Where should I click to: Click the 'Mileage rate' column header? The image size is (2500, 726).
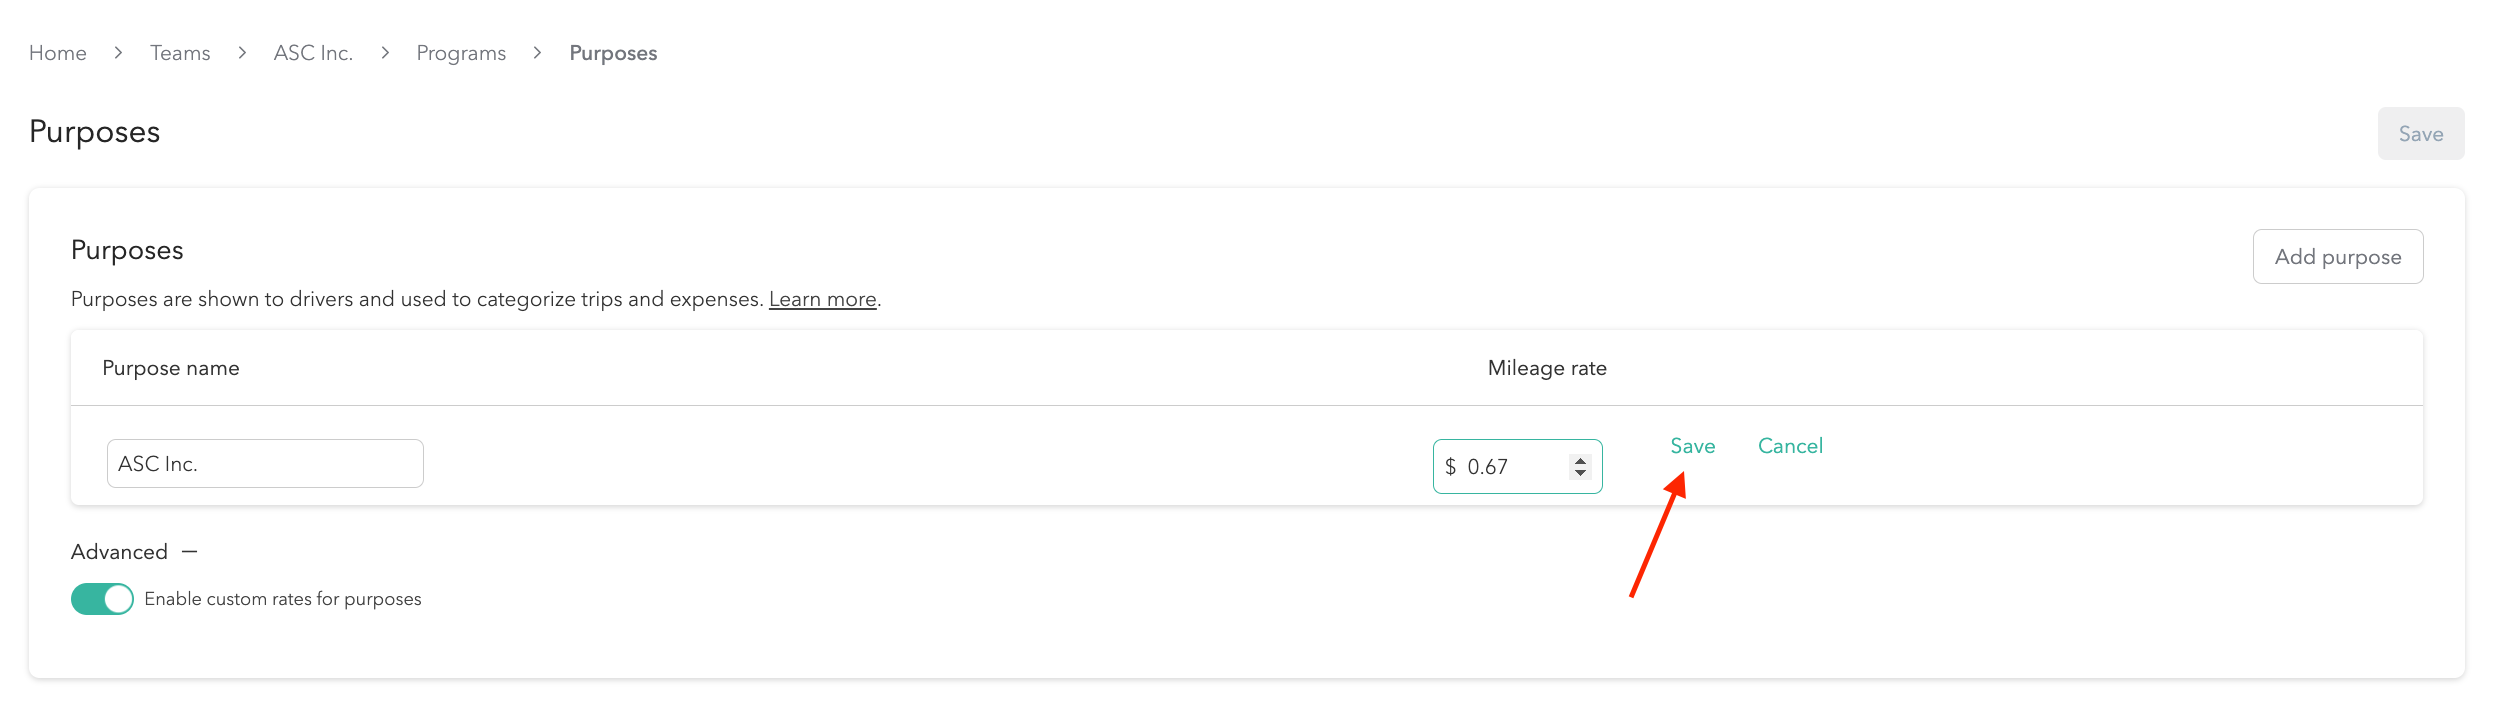click(1547, 368)
